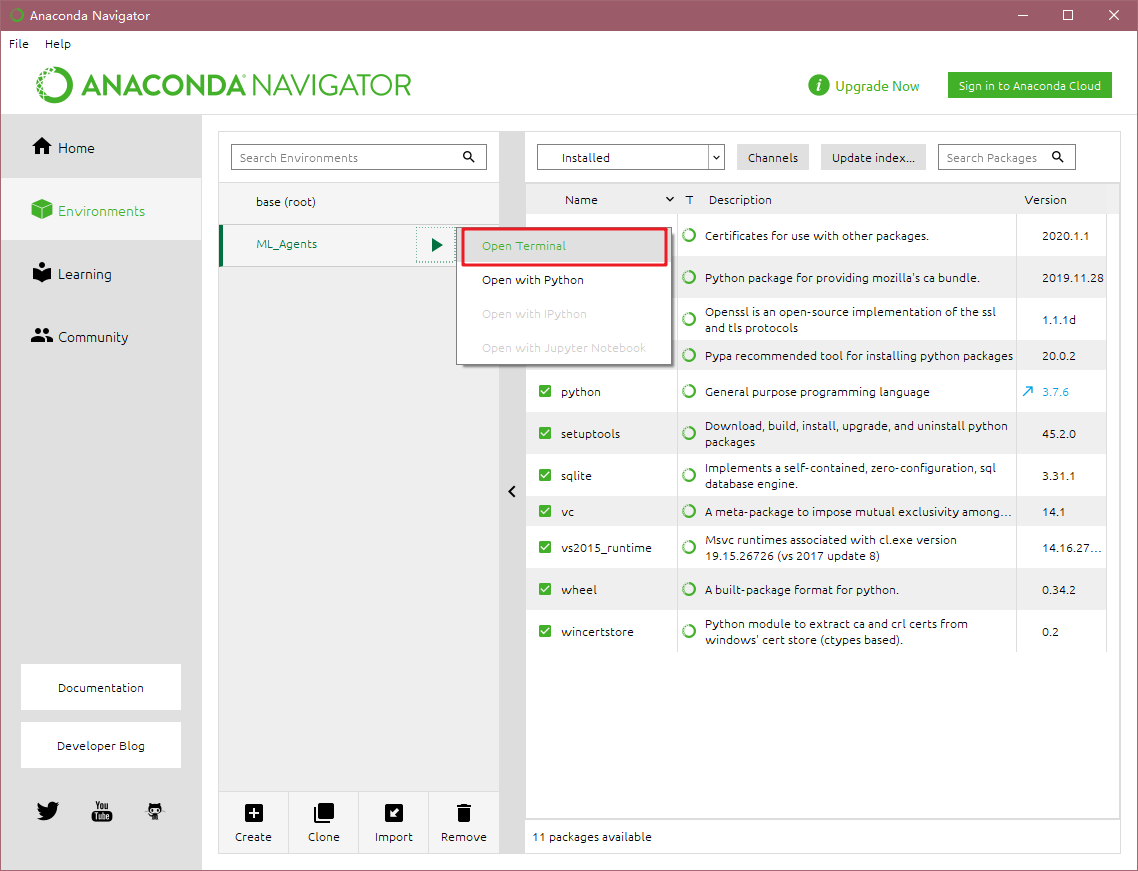
Task: Click the status circle for wheel row
Action: pos(689,589)
